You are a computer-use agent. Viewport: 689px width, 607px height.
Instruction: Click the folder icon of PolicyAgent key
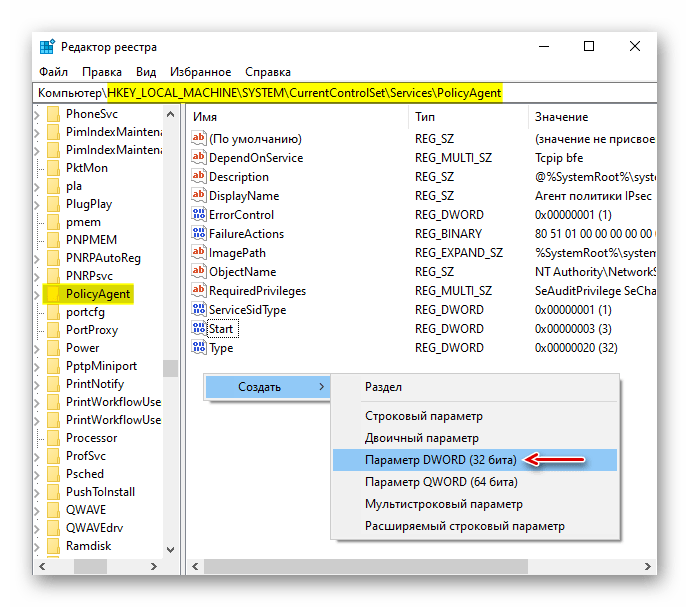coord(53,294)
